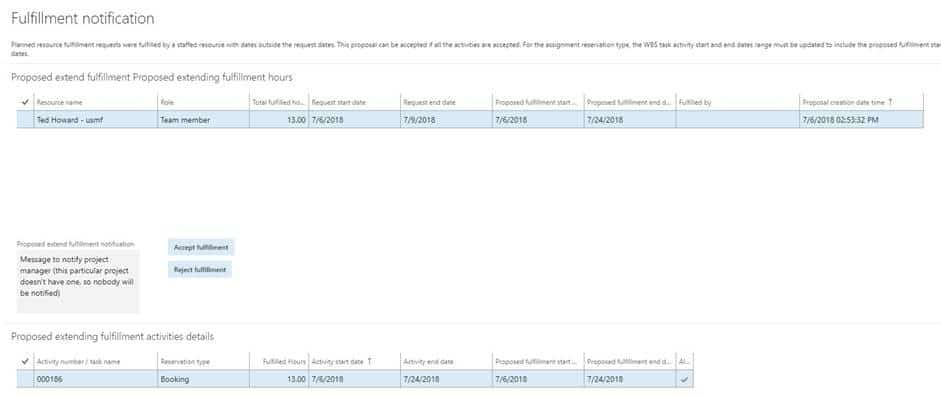Click the Ted Howard - usmf cell
Viewport: 941px width, 397px height.
[x=95, y=119]
